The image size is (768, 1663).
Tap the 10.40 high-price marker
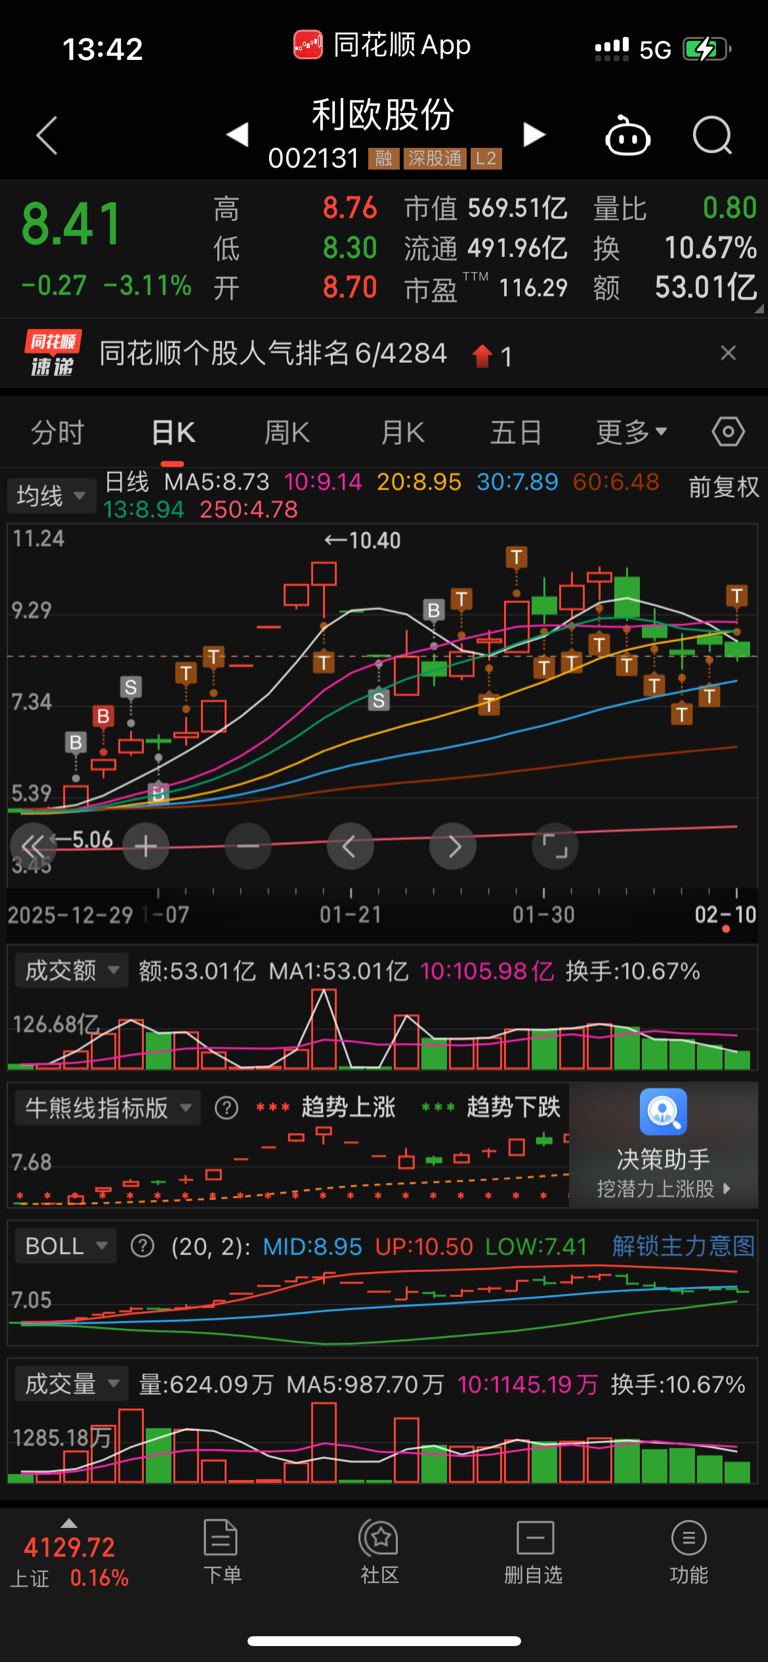tap(362, 541)
